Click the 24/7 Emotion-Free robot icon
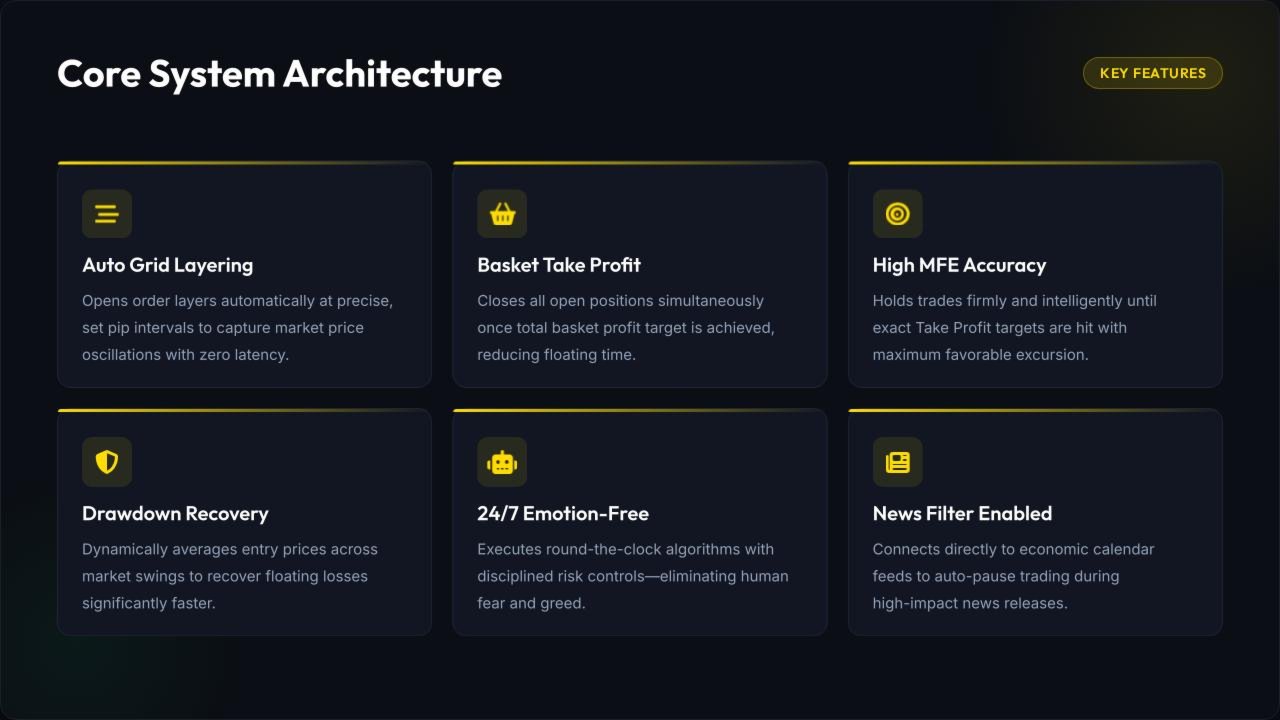 point(502,462)
